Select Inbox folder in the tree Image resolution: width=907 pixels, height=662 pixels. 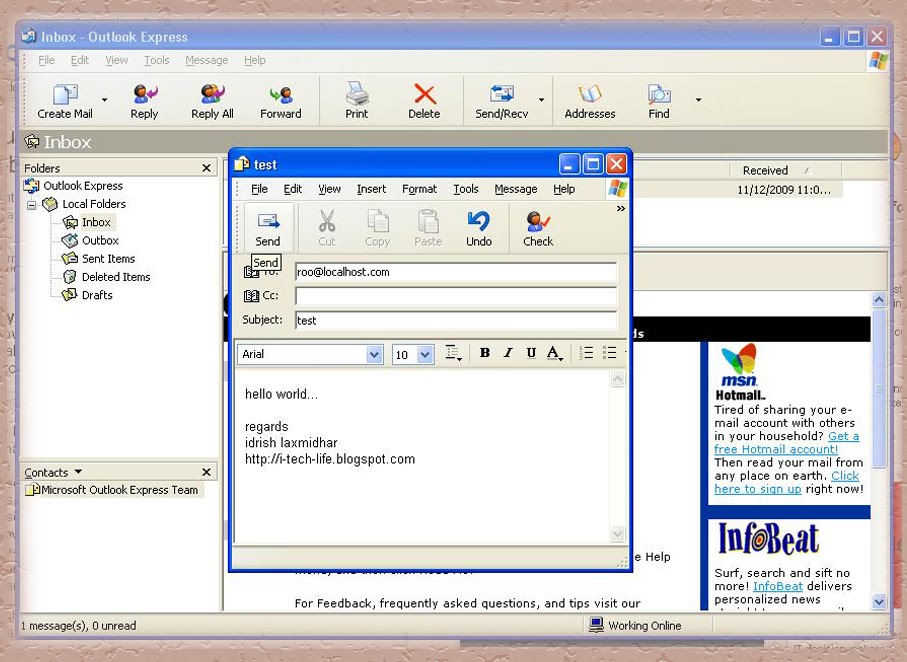click(x=95, y=222)
